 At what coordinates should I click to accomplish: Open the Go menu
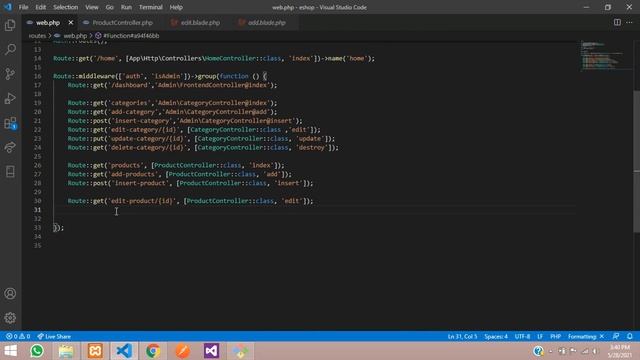tap(109, 7)
